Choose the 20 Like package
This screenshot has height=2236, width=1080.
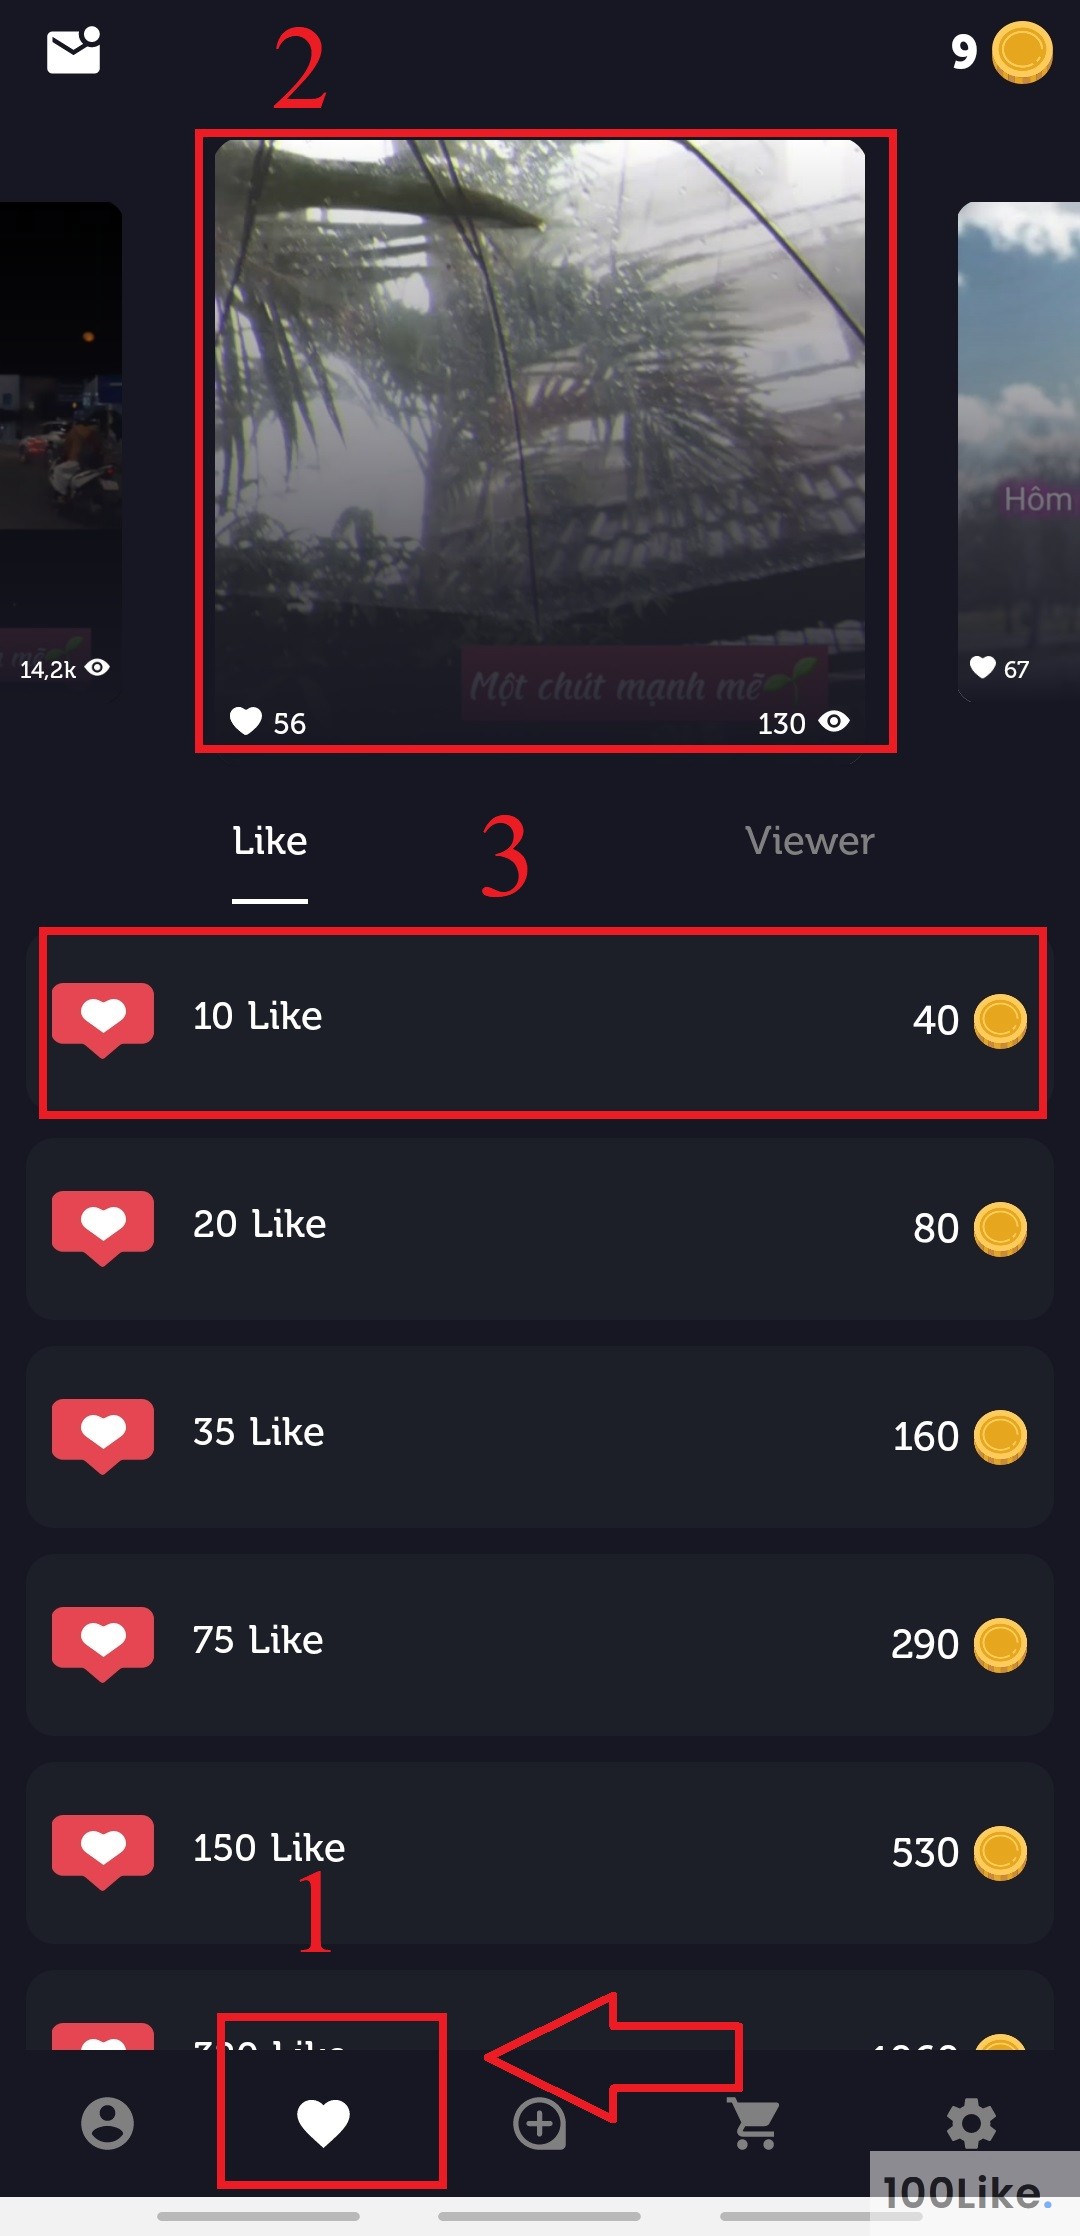coord(540,1229)
